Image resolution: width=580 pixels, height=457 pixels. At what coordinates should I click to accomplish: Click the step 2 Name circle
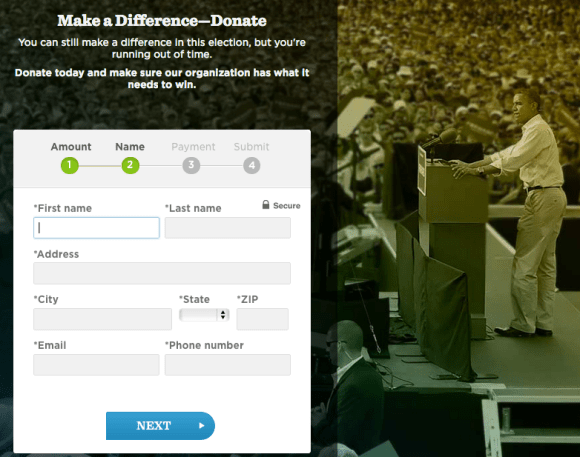[130, 165]
